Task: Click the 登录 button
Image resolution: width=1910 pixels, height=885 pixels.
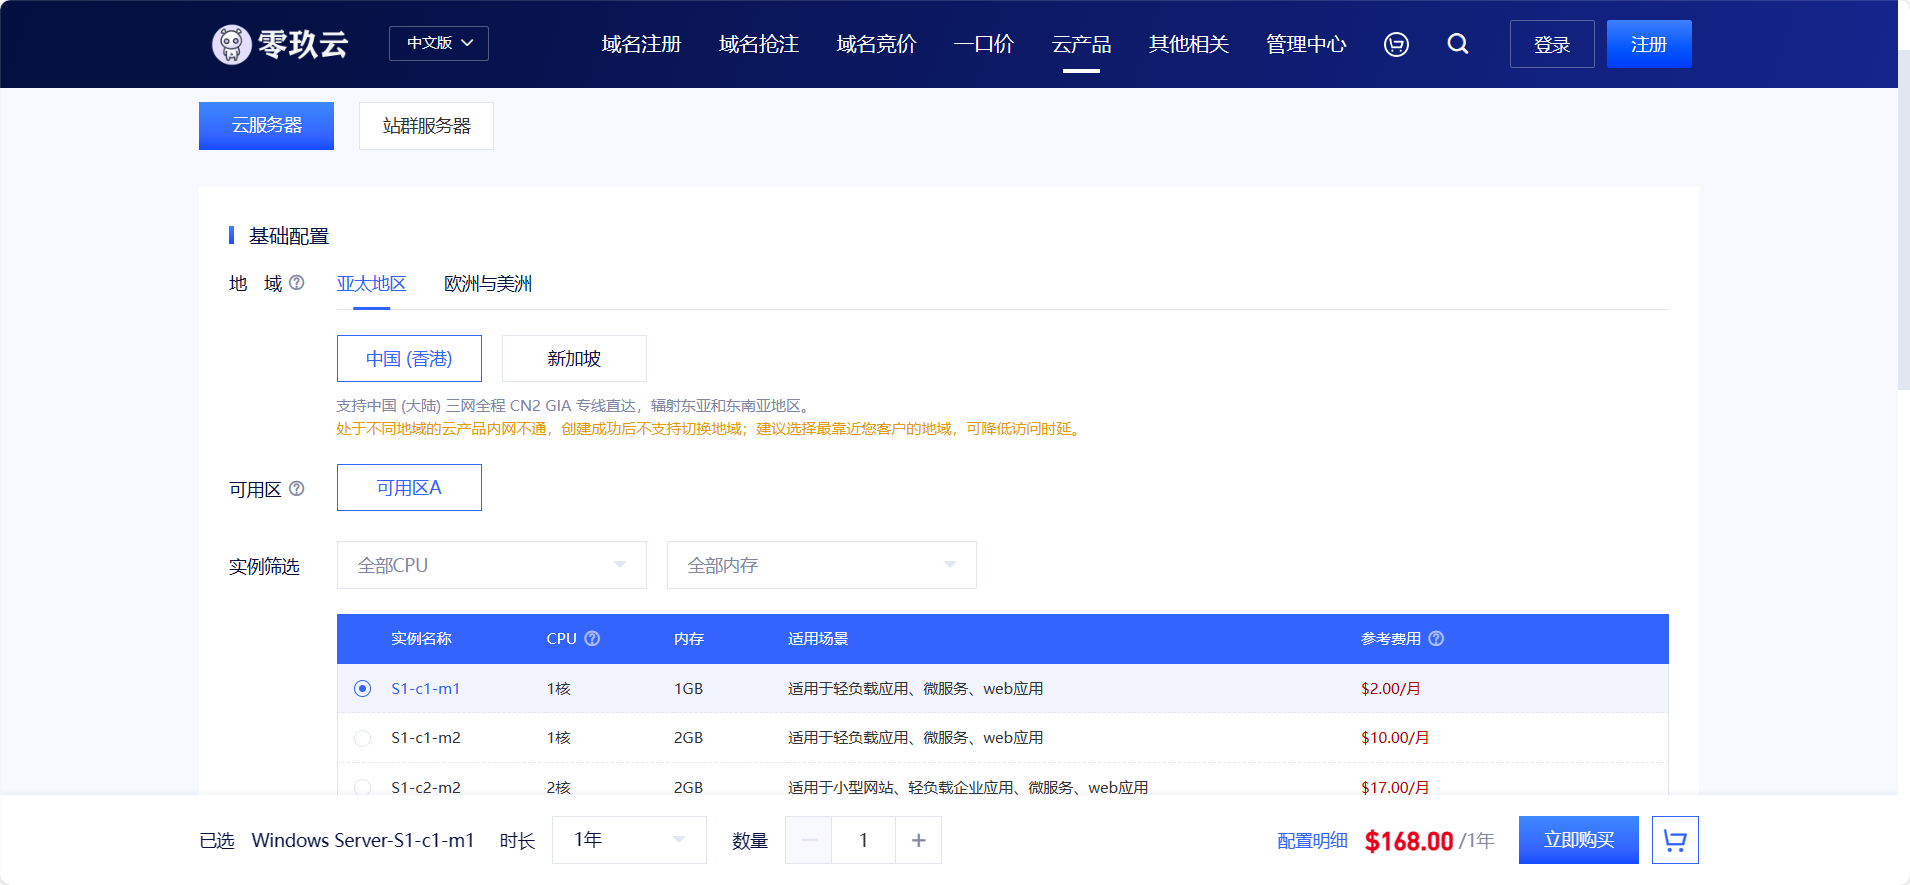Action: point(1552,44)
